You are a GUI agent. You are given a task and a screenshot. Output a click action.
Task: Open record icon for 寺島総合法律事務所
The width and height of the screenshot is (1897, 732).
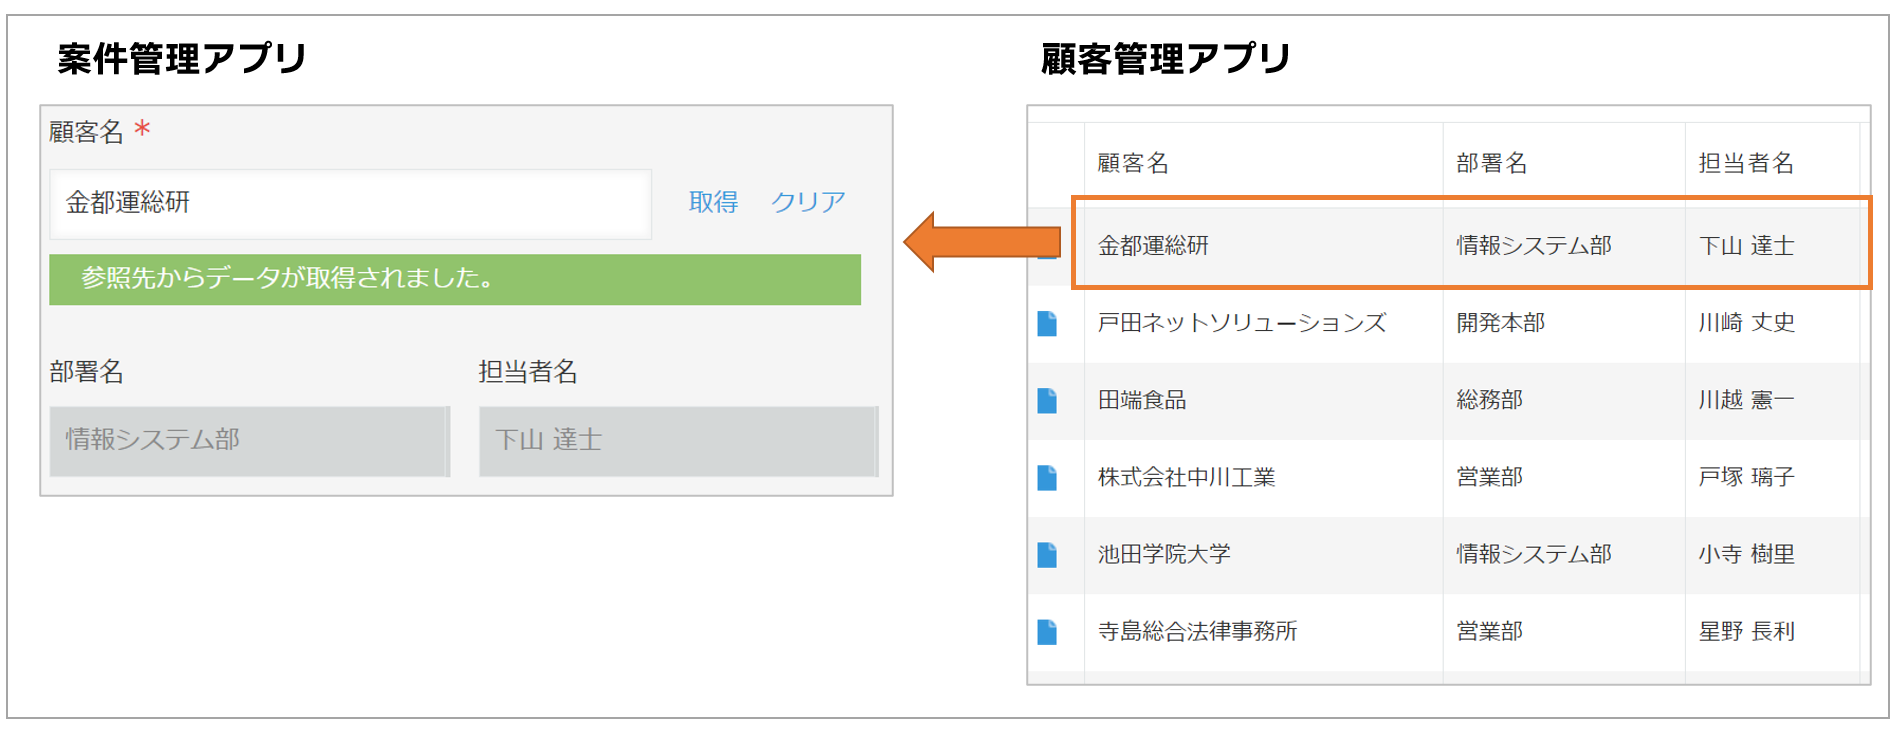[1047, 631]
